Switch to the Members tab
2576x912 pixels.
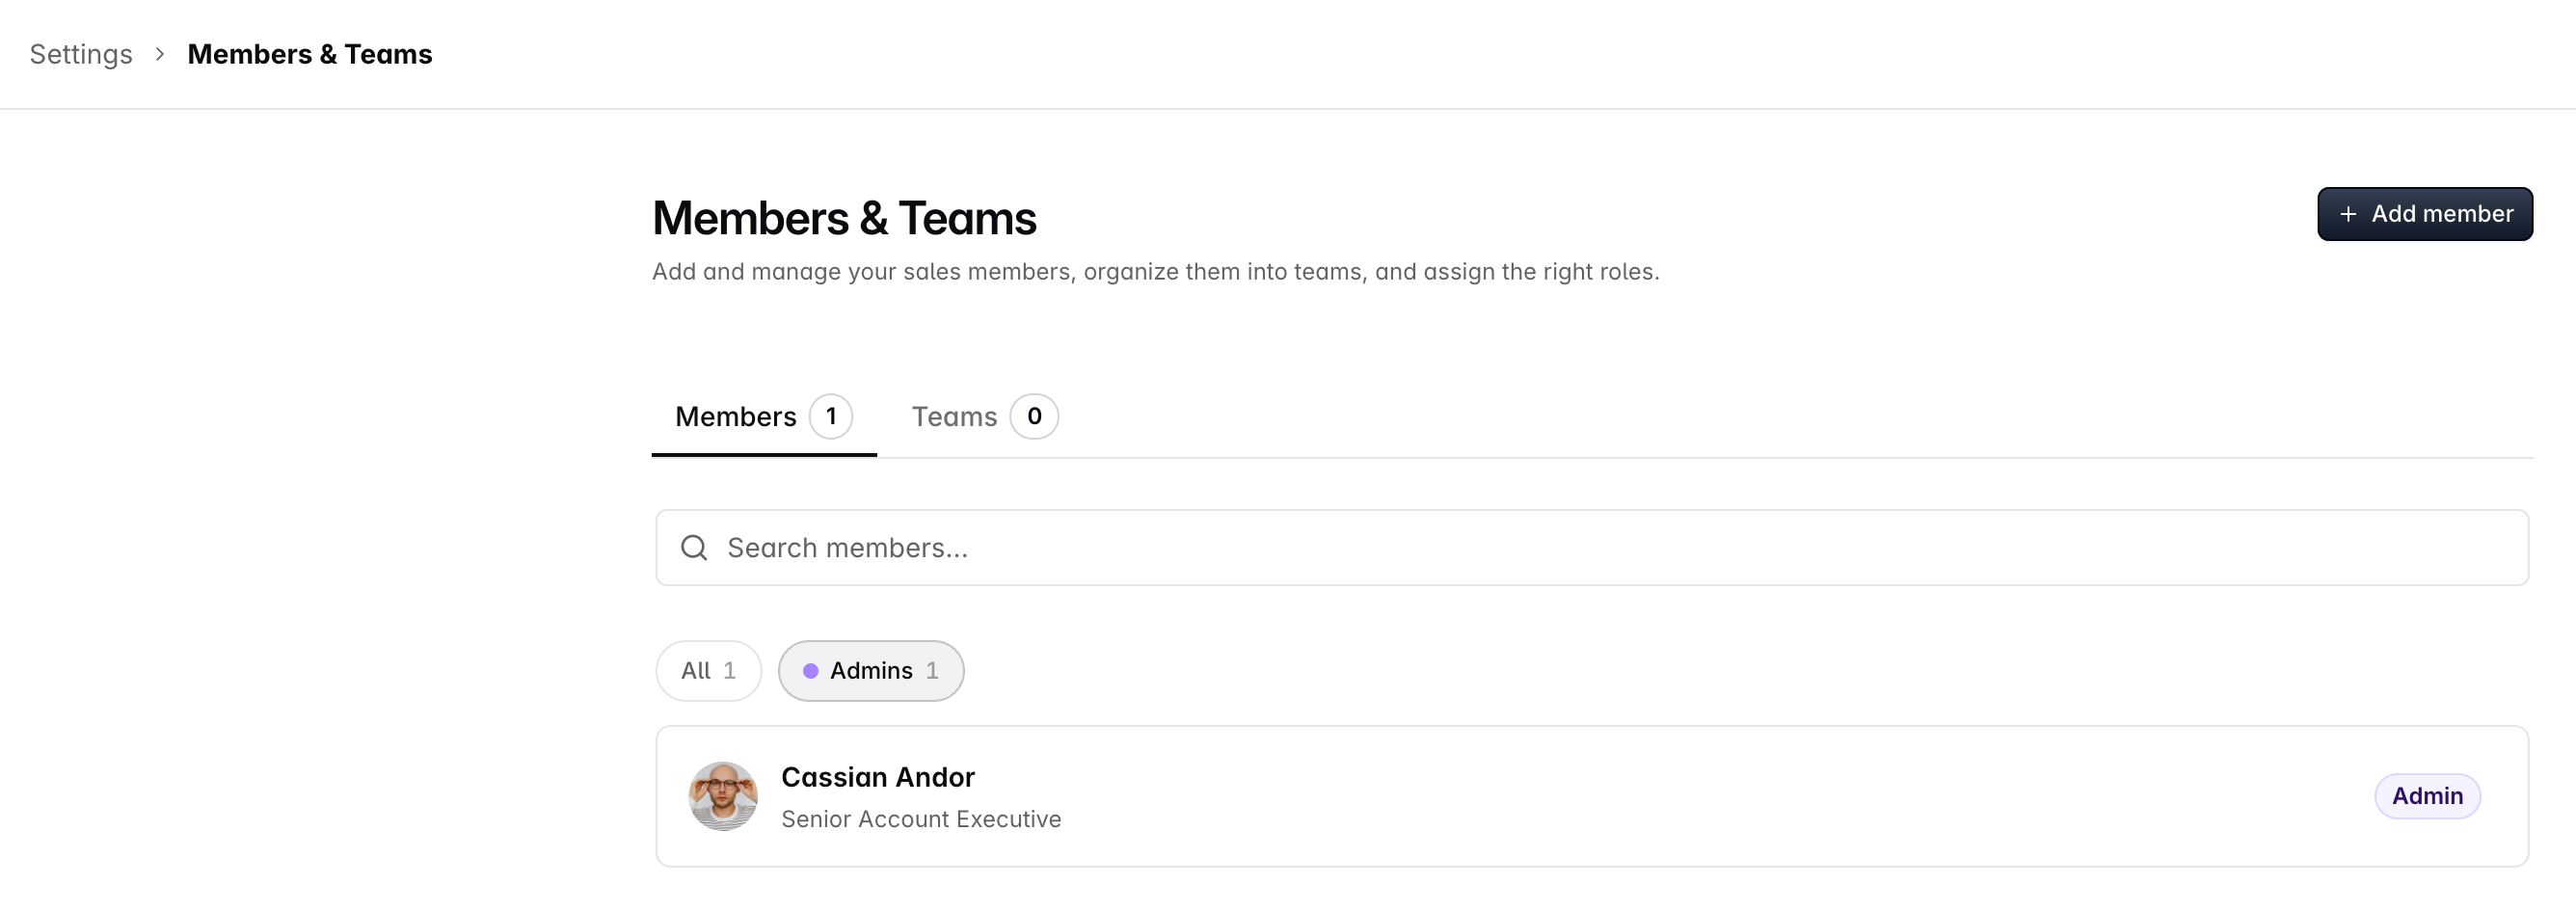pos(764,416)
